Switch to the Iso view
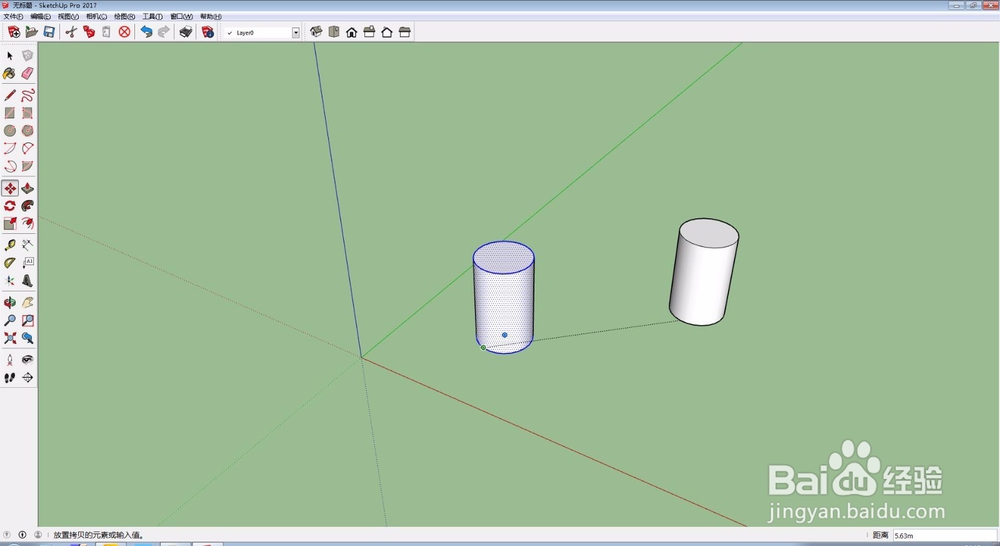 316,32
